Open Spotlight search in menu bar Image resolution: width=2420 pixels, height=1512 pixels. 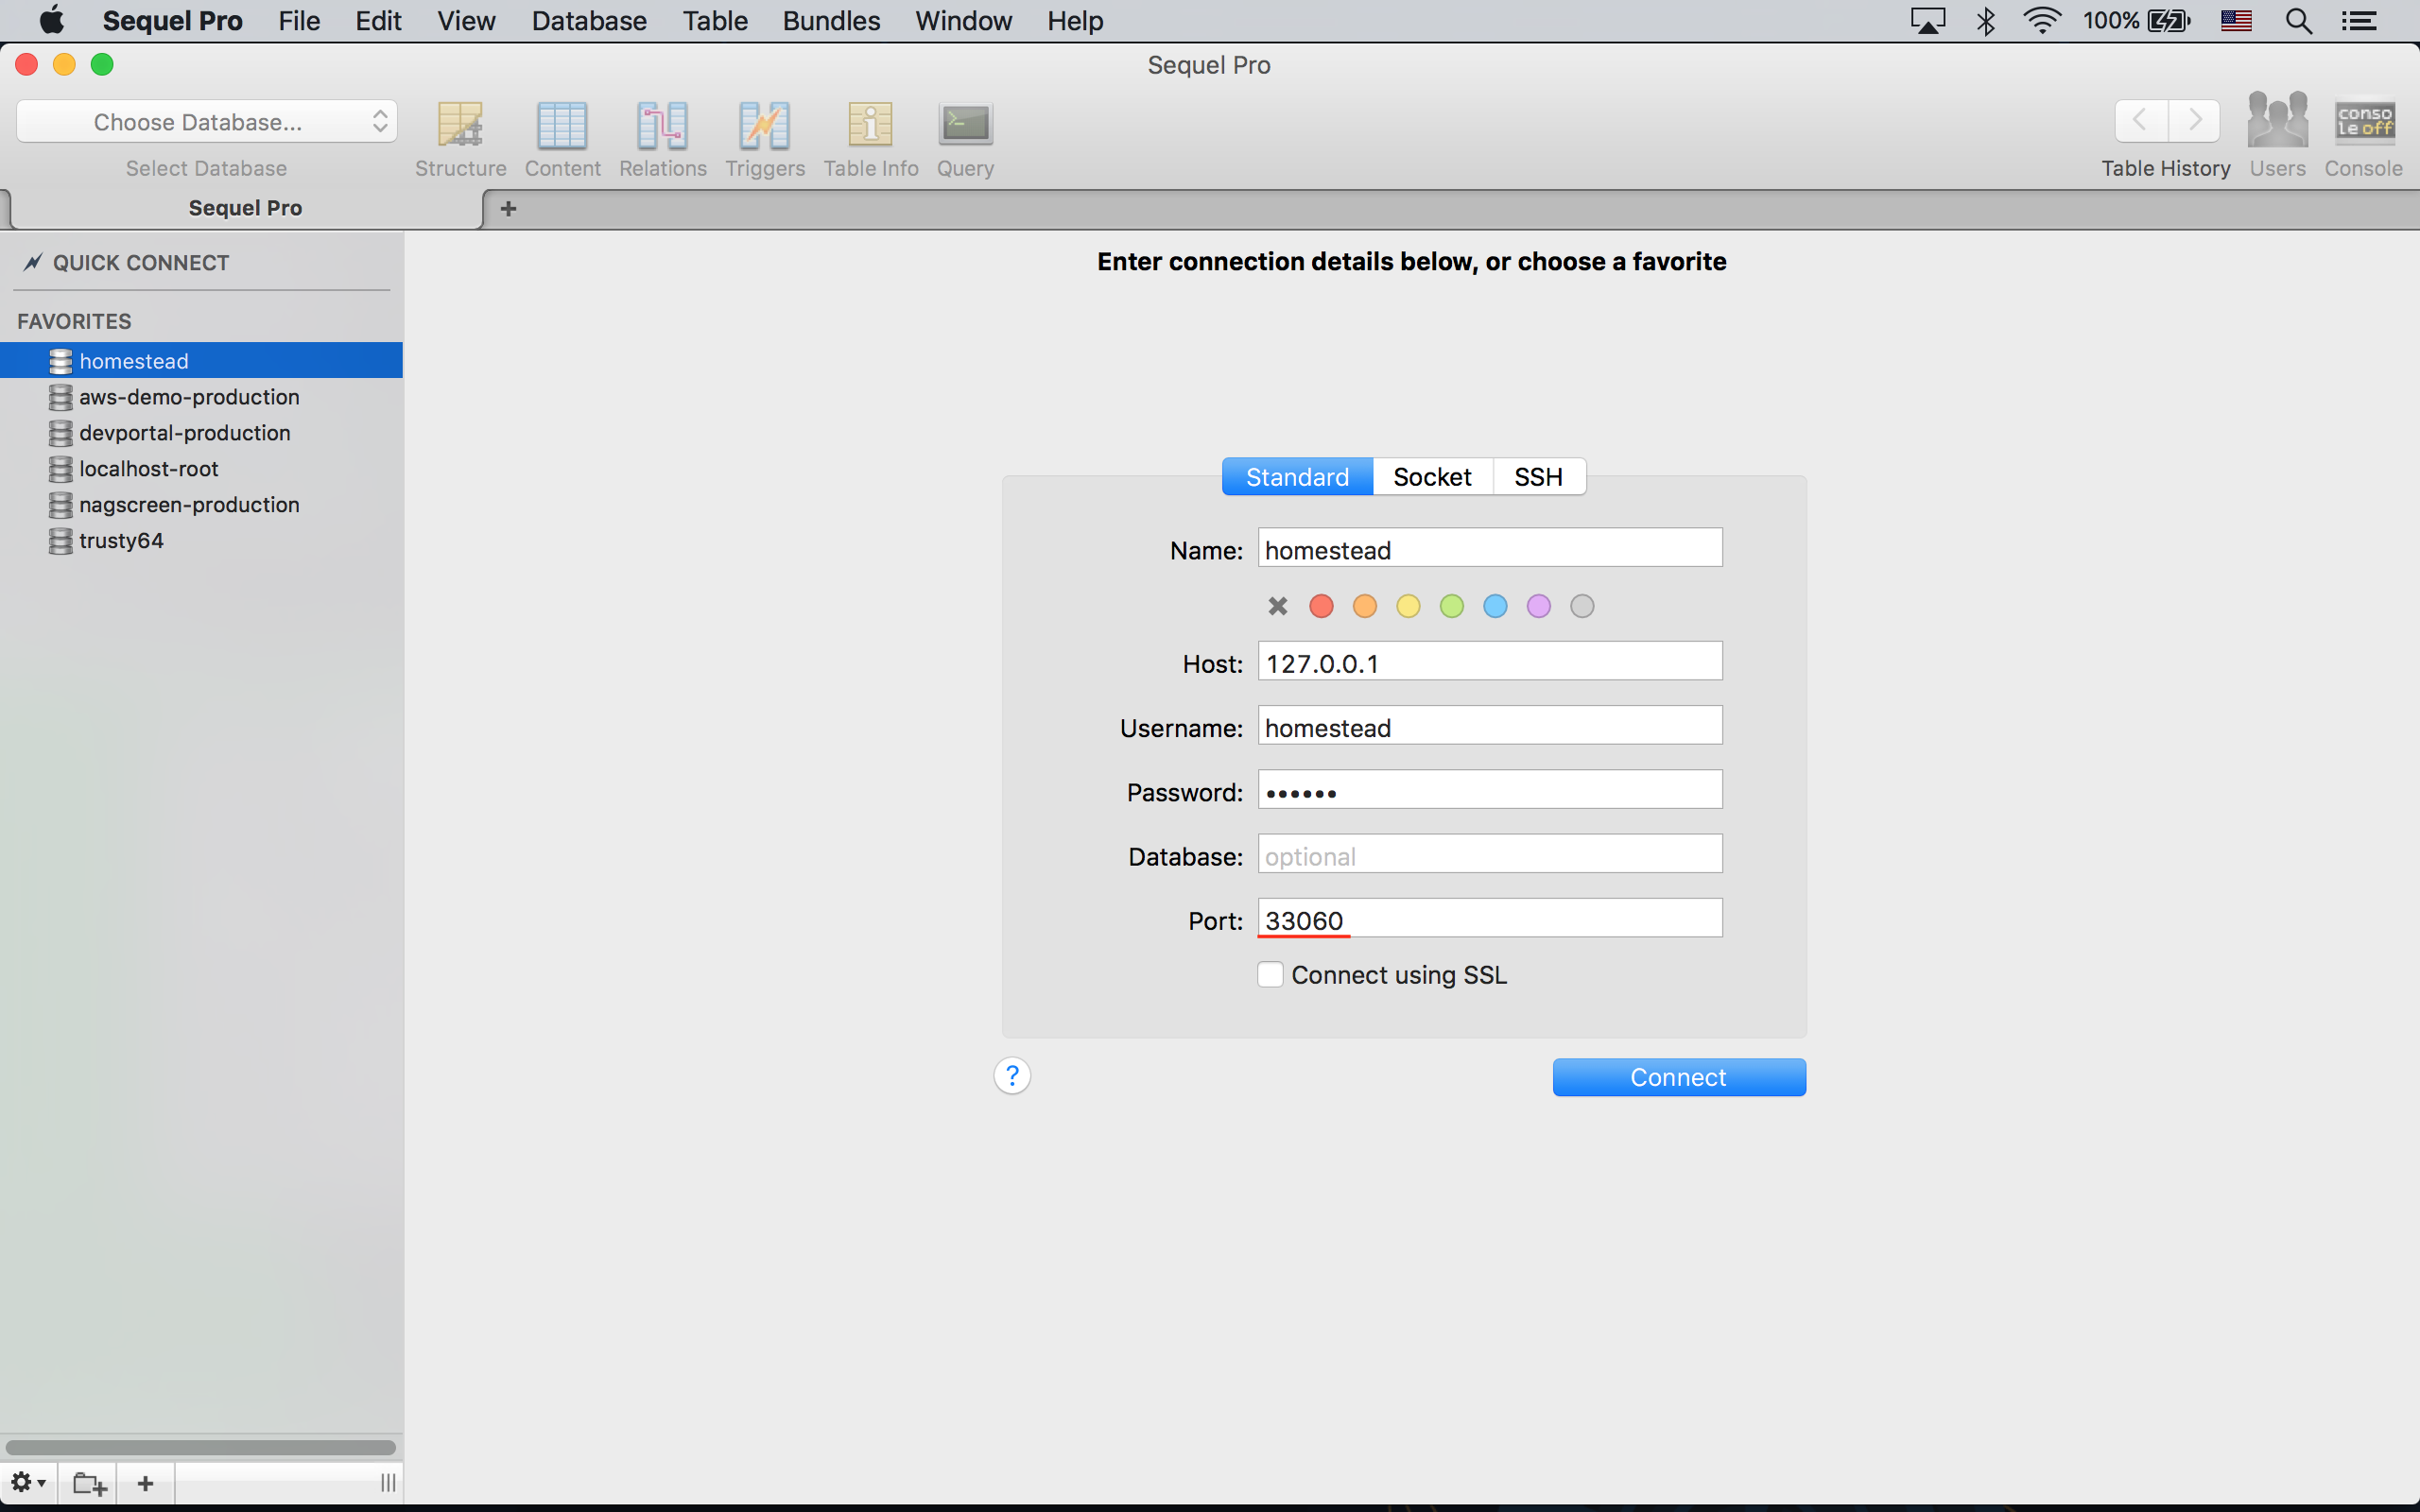pos(2298,21)
